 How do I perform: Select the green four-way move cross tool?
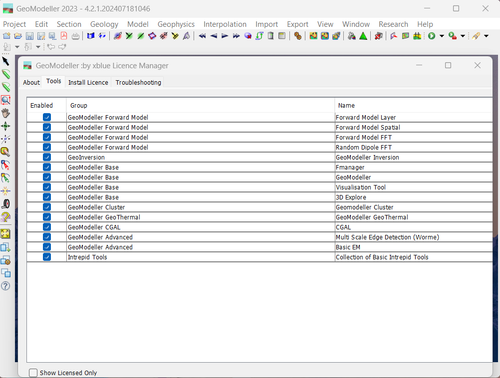click(x=6, y=126)
